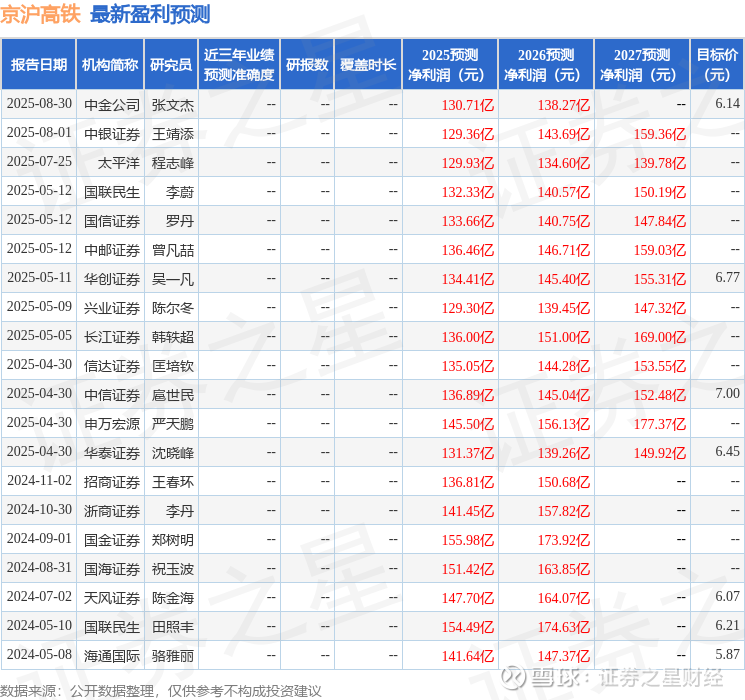Click target price 6.07
This screenshot has width=745, height=700.
click(727, 596)
